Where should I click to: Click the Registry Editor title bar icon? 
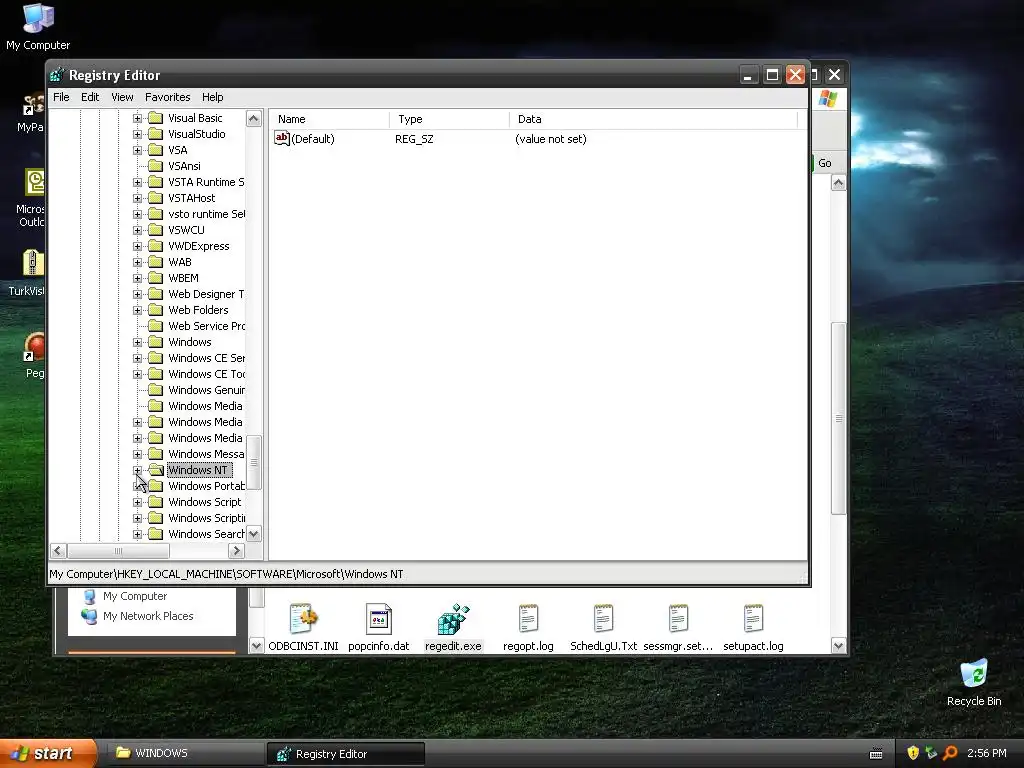coord(57,75)
